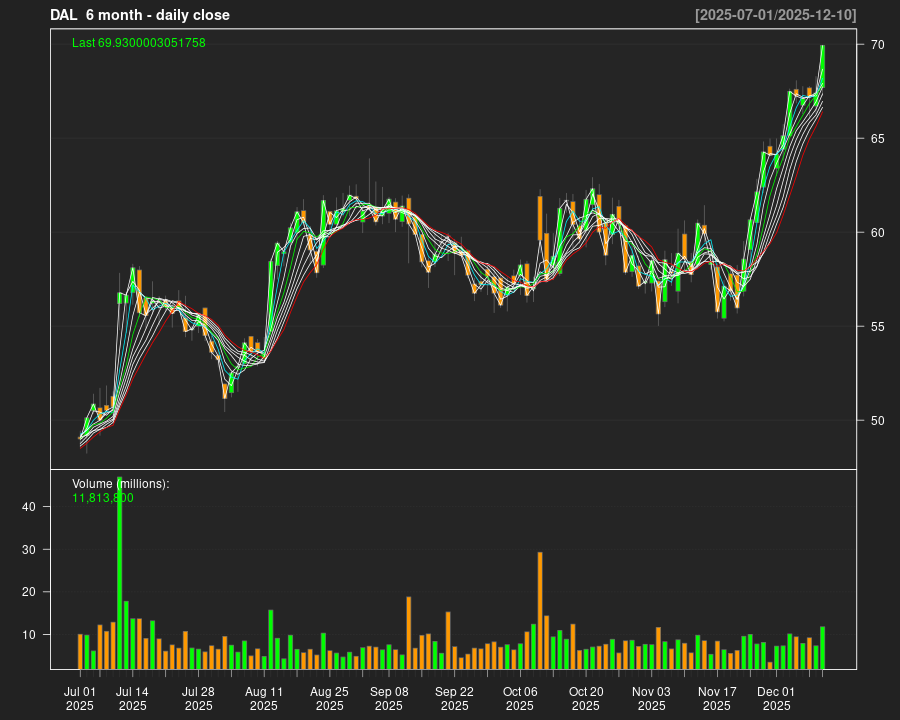
Task: Click the rightmost green volume bar
Action: click(x=822, y=648)
